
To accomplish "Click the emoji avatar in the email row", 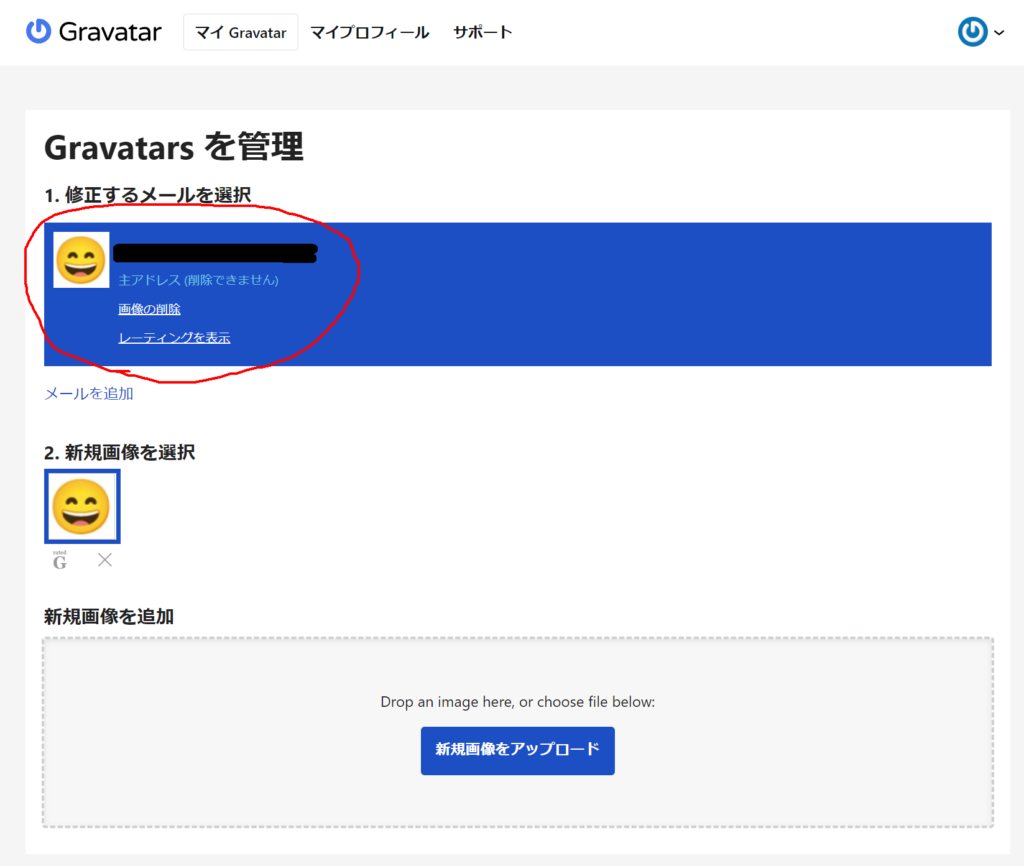I will tap(81, 260).
